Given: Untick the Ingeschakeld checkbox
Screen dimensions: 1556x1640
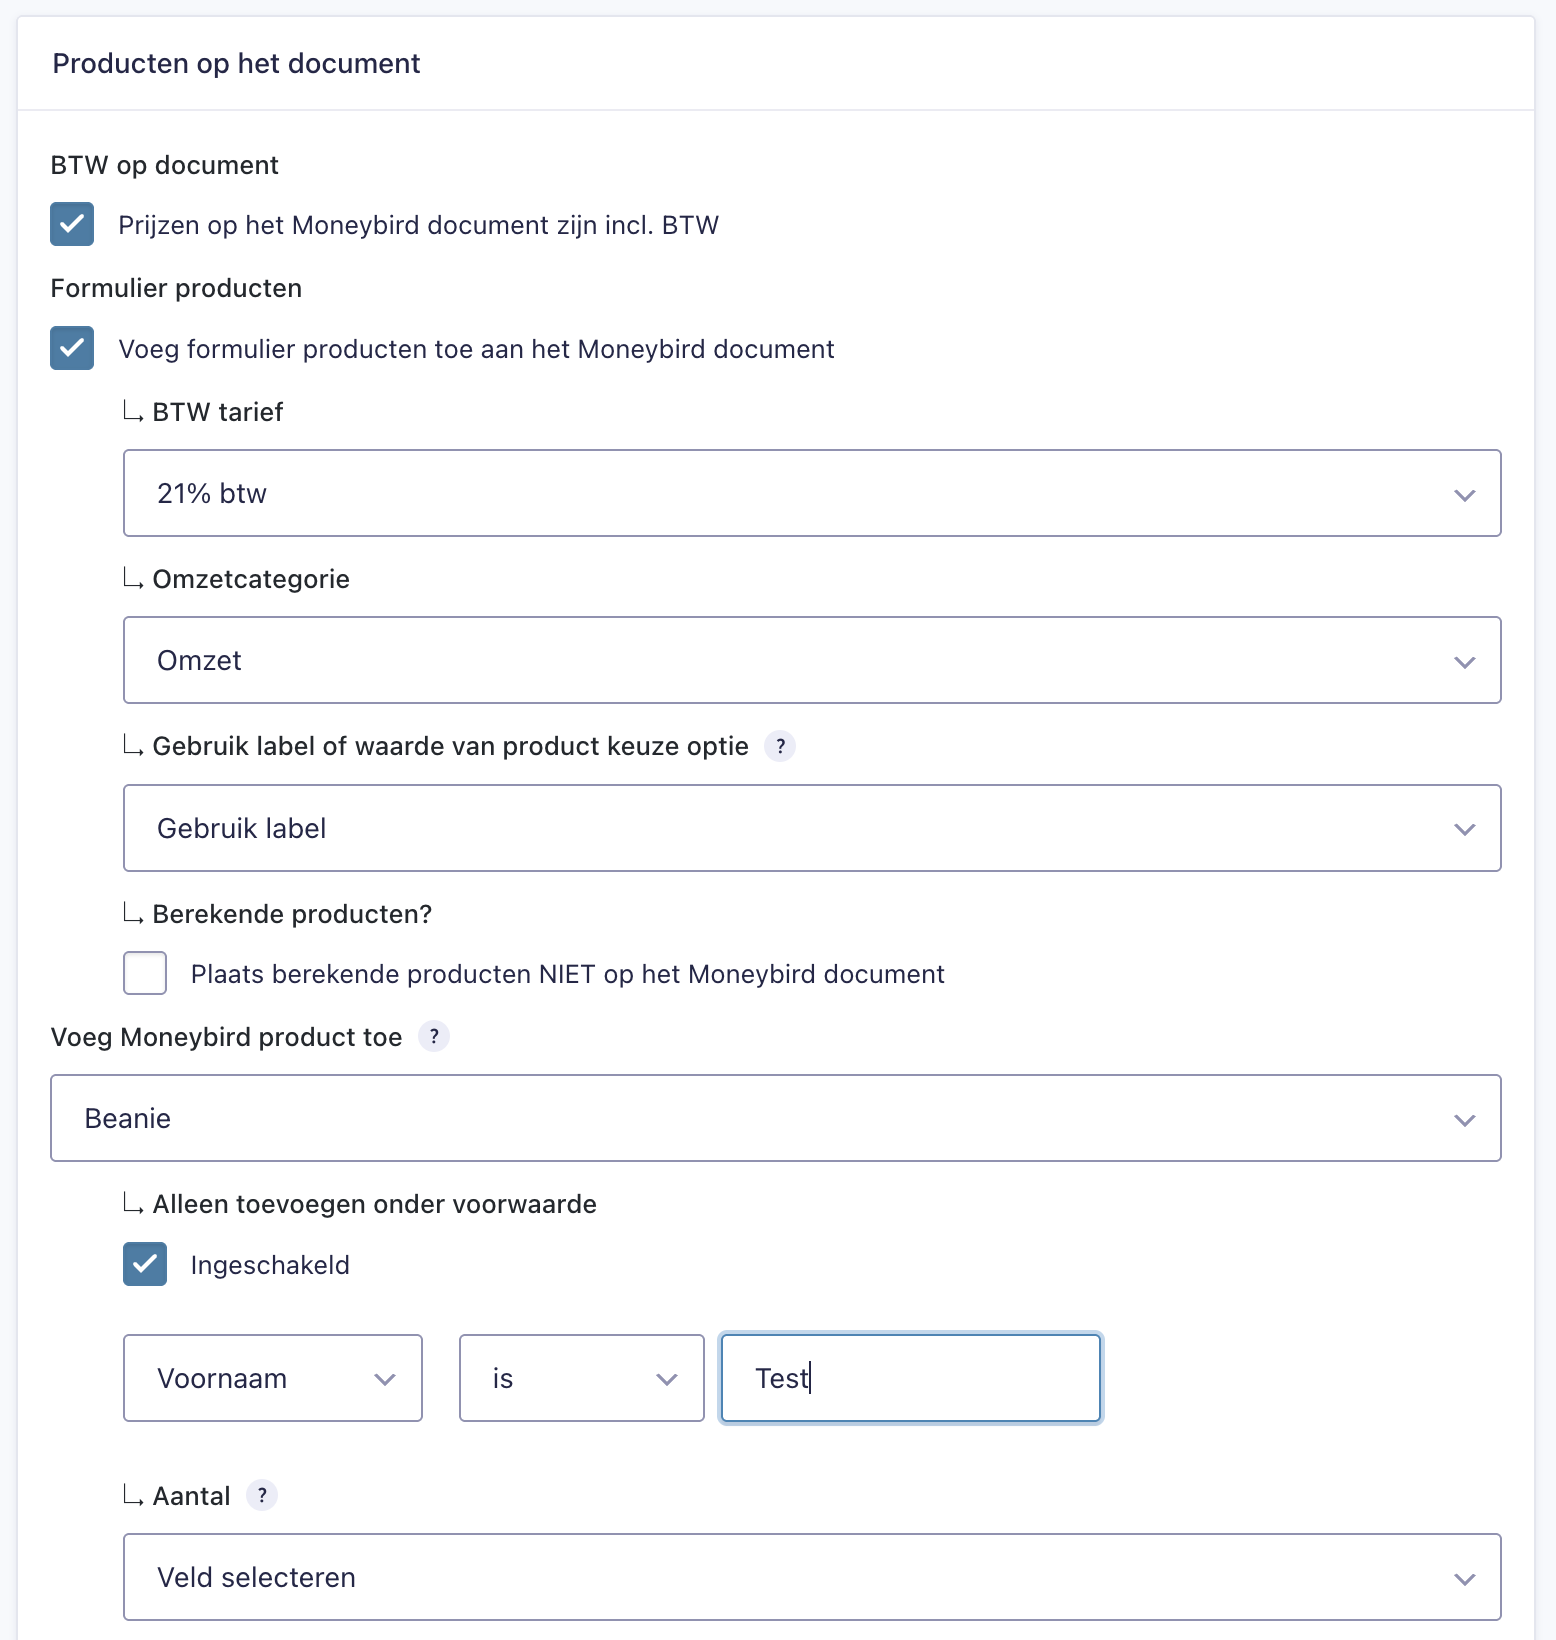Looking at the screenshot, I should pos(145,1264).
